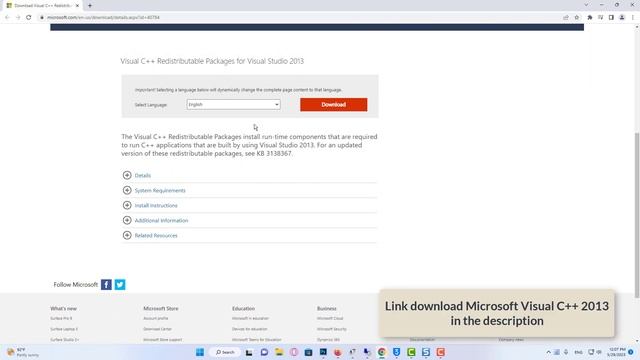Image resolution: width=640 pixels, height=360 pixels.
Task: Open a new tab with the plus button
Action: (x=90, y=6)
